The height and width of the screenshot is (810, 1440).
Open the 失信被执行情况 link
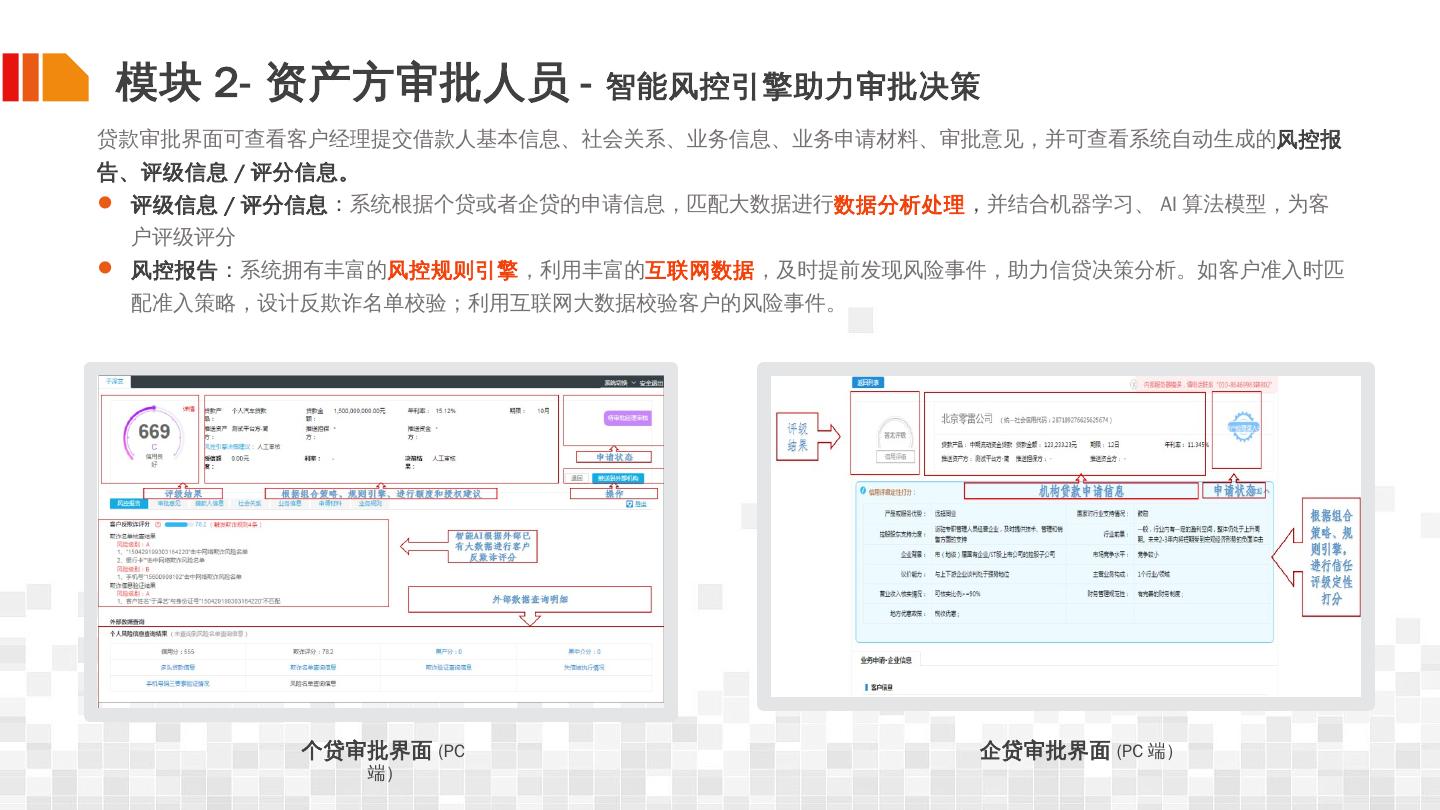(x=584, y=667)
